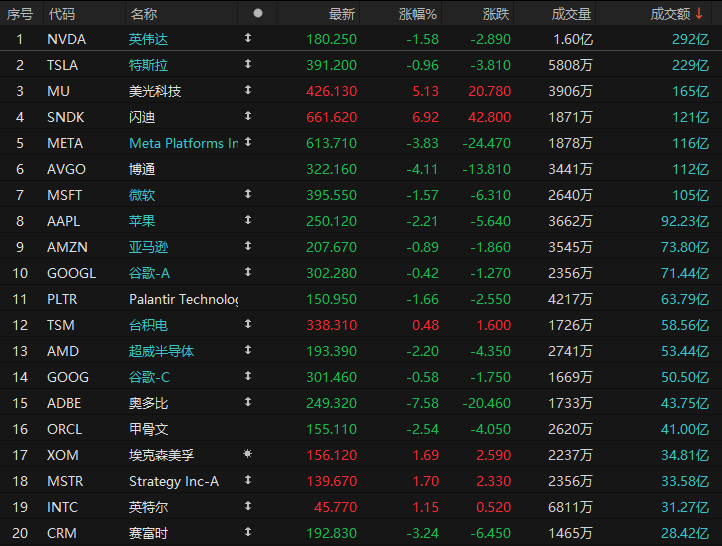This screenshot has height=546, width=722.
Task: Select the 博通 name cell
Action: pyautogui.click(x=142, y=169)
